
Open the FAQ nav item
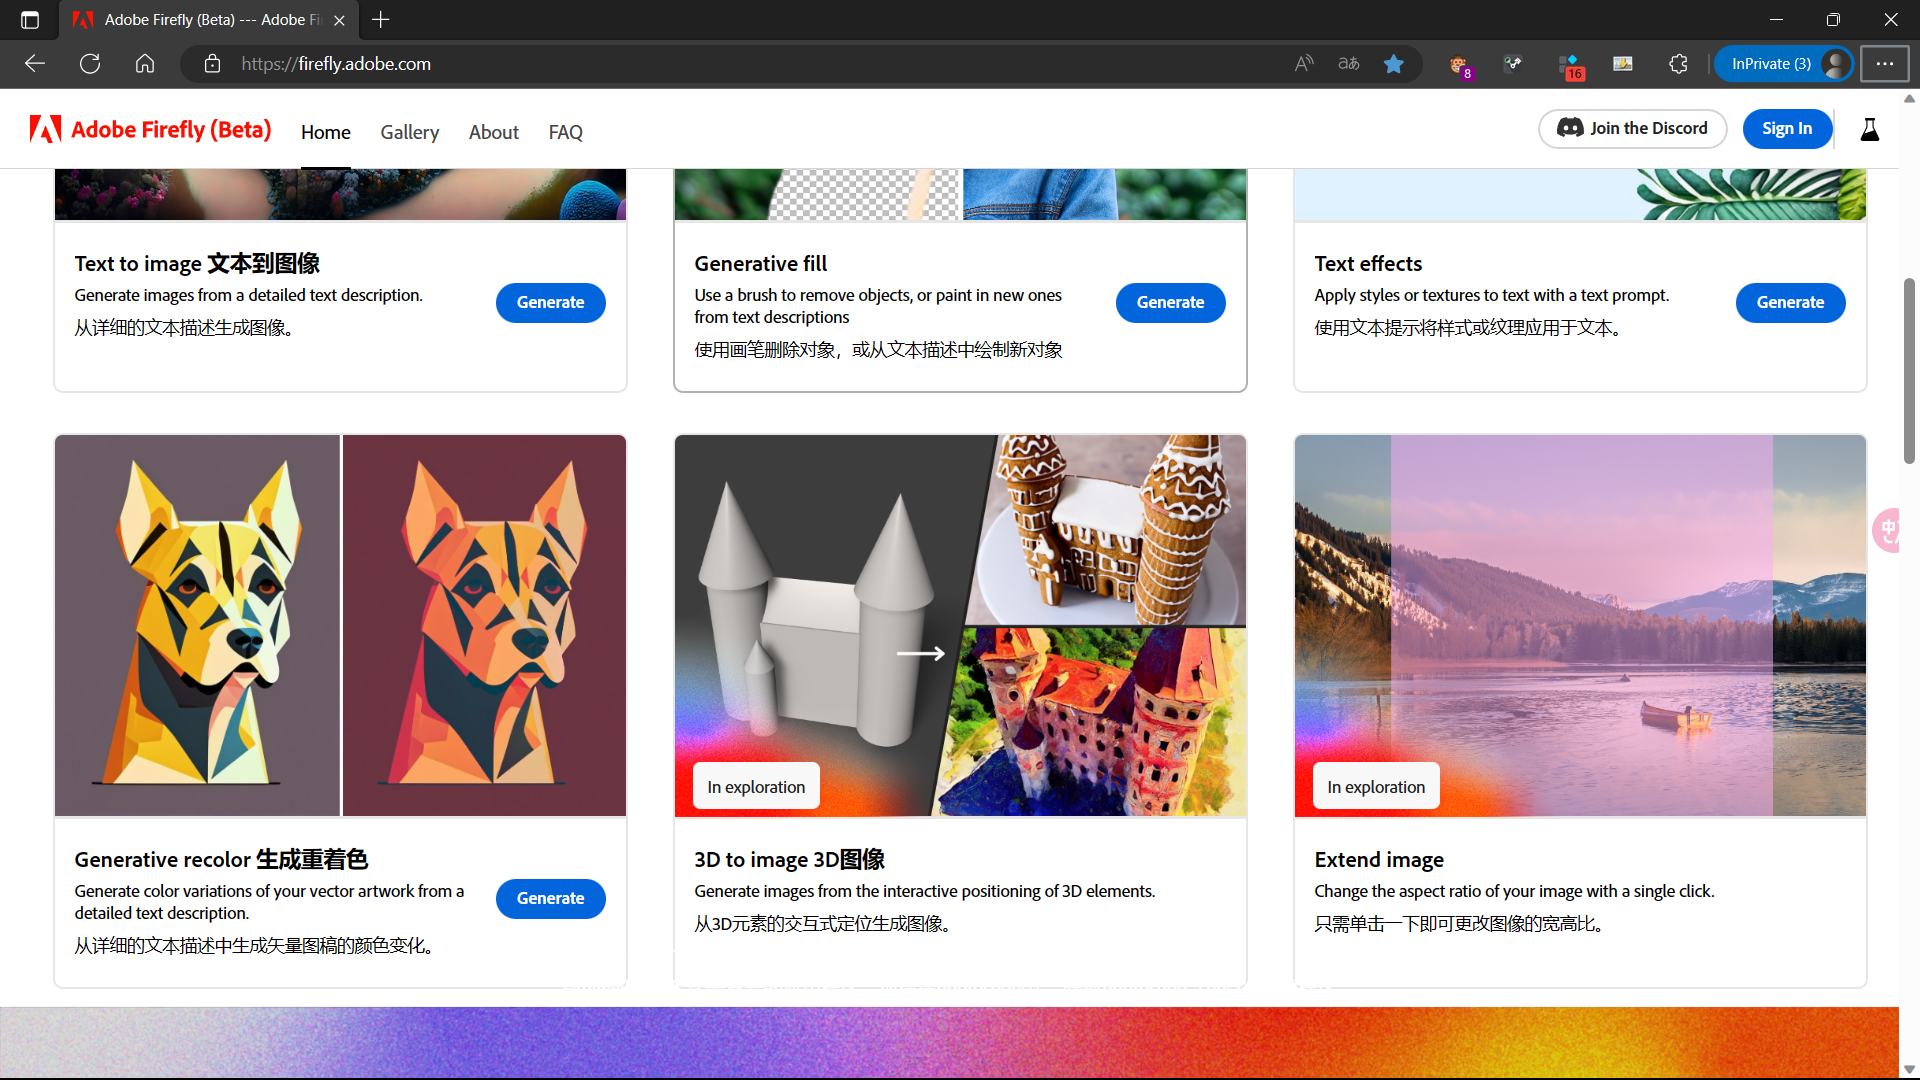click(x=565, y=132)
